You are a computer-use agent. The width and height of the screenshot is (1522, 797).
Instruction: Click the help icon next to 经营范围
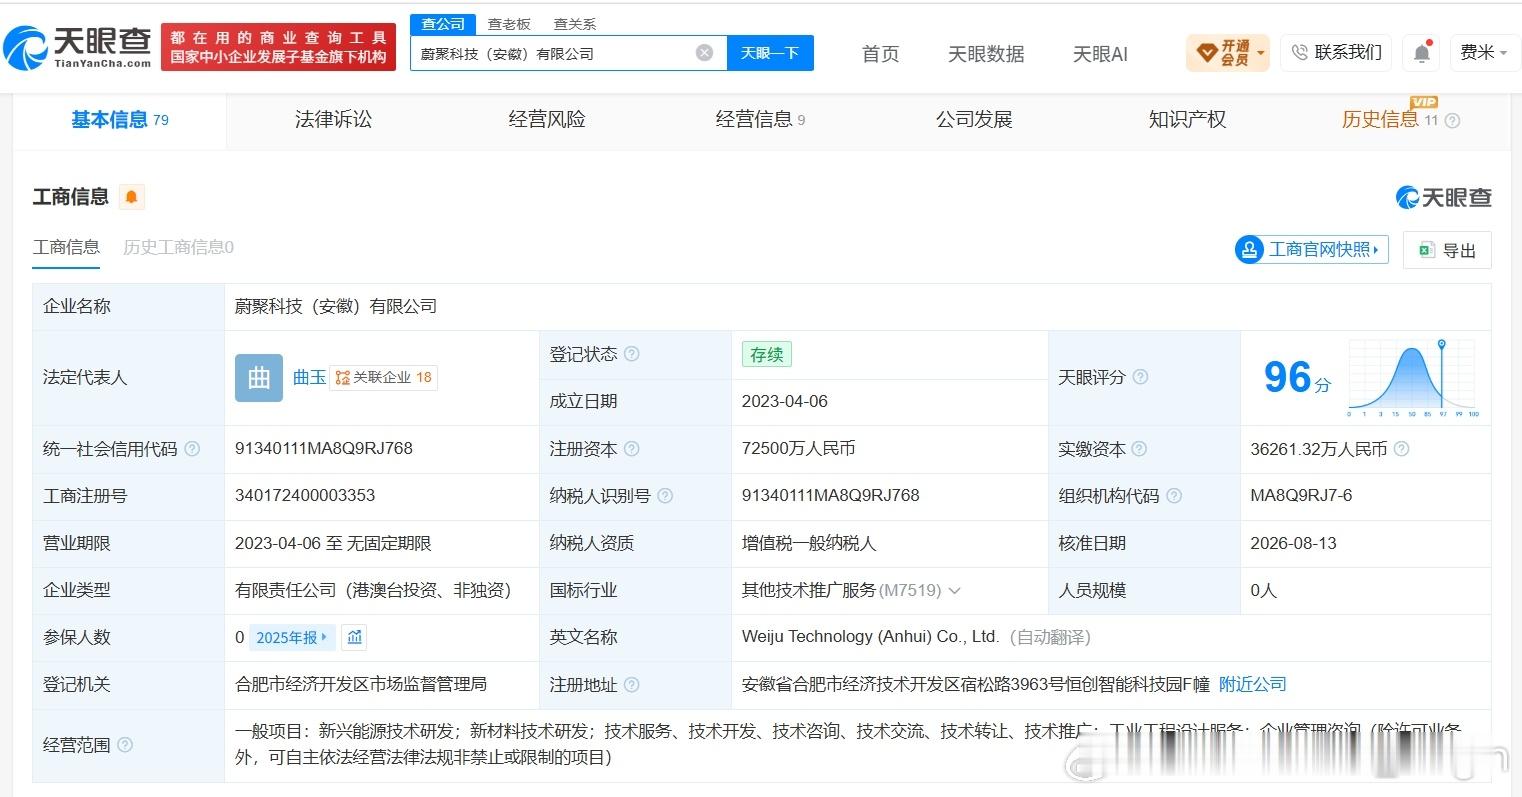[125, 745]
